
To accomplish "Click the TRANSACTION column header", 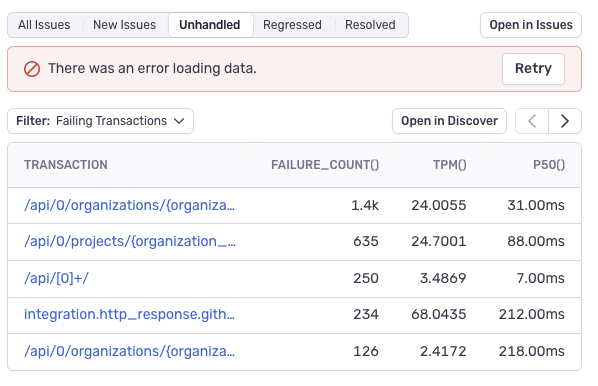I will pos(66,165).
